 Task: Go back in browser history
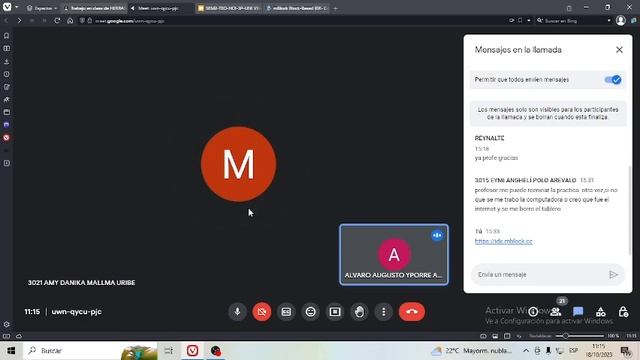(6, 20)
